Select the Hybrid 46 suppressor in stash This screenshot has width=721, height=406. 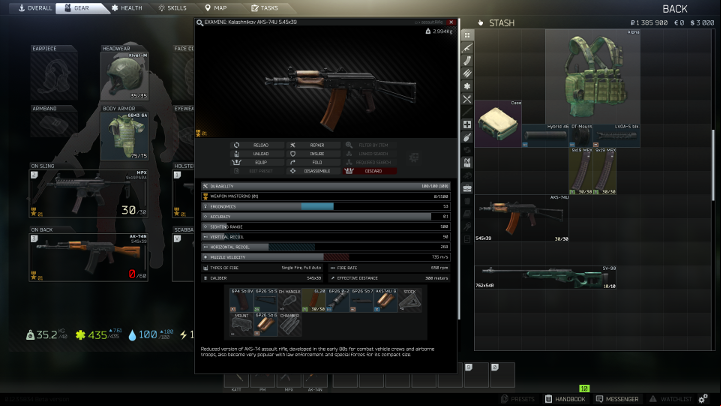pos(545,136)
